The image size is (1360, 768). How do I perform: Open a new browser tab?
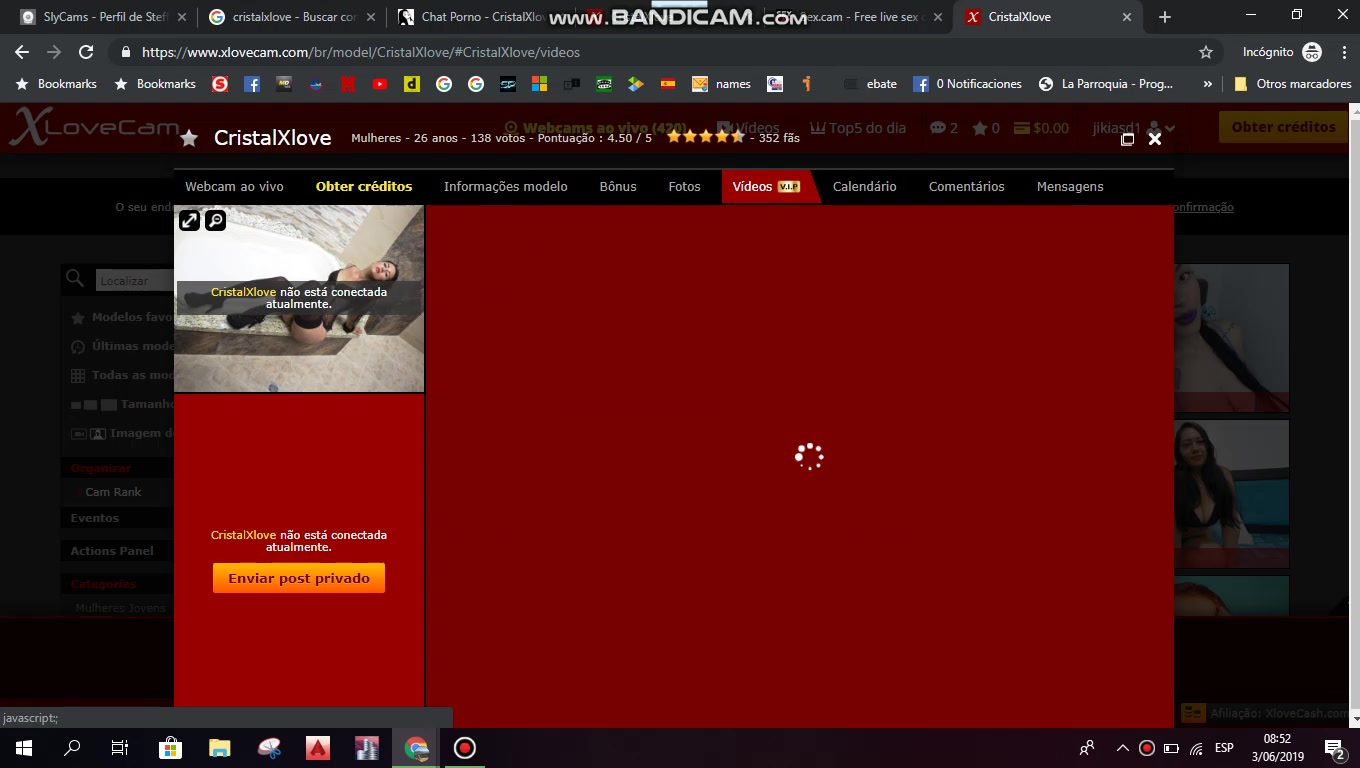tap(1165, 17)
